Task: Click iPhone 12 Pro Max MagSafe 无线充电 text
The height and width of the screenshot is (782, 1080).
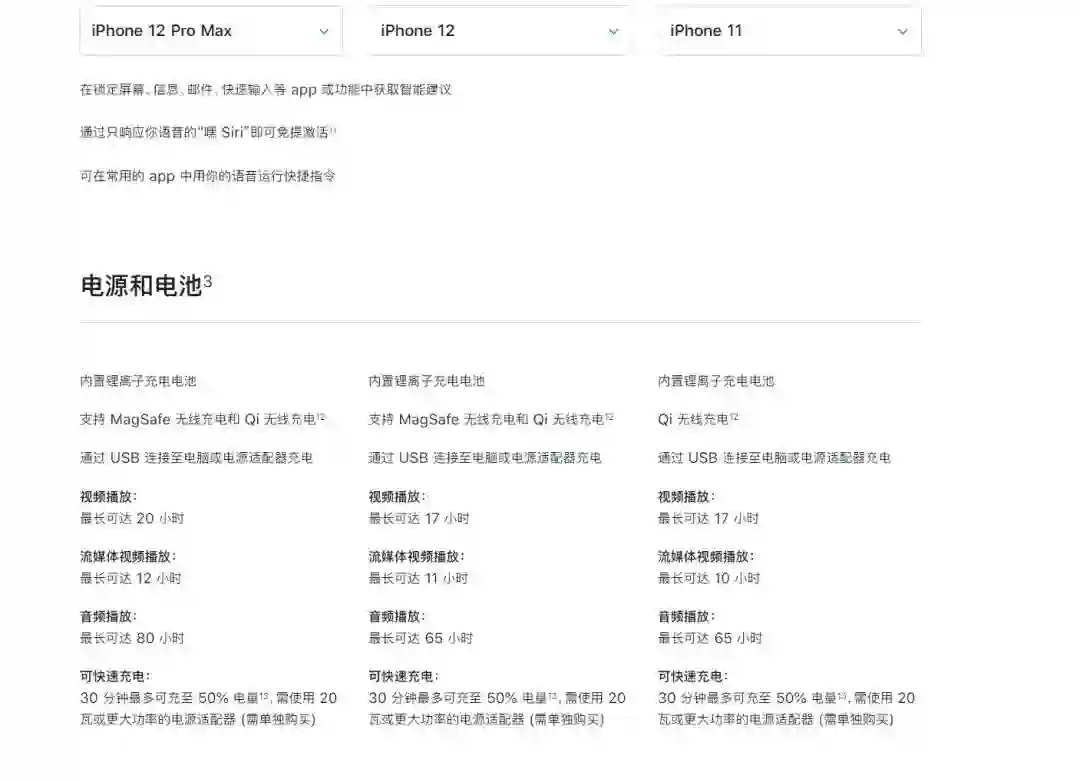Action: click(202, 419)
